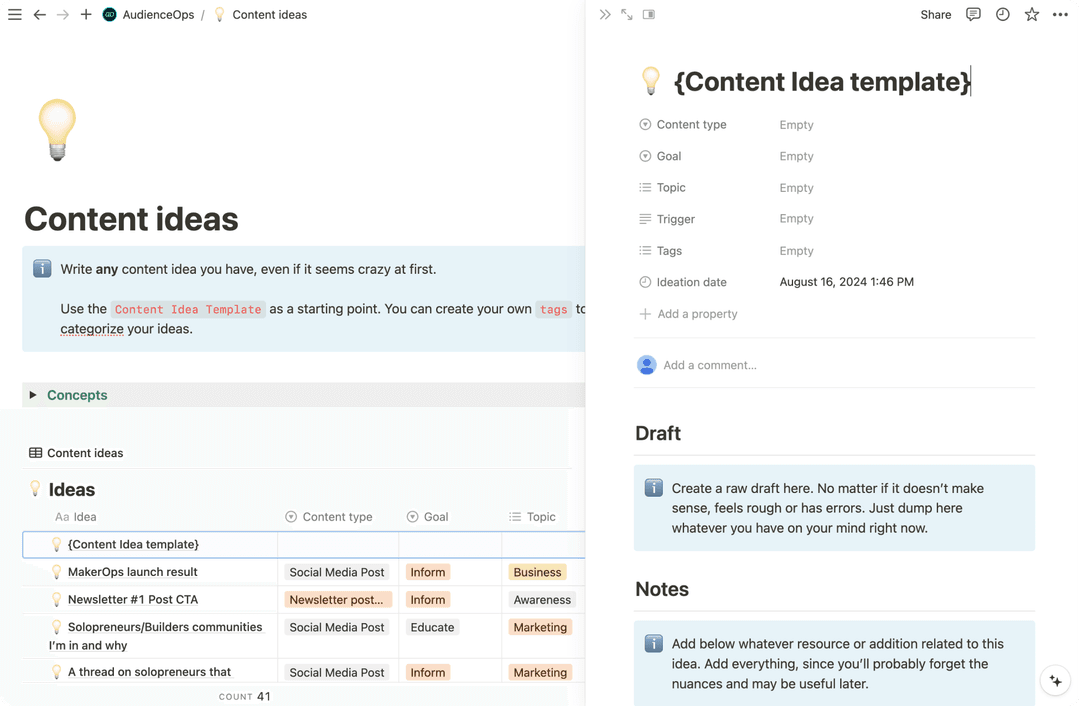1080x706 pixels.
Task: Open the sidebar hamburger menu
Action: click(15, 14)
